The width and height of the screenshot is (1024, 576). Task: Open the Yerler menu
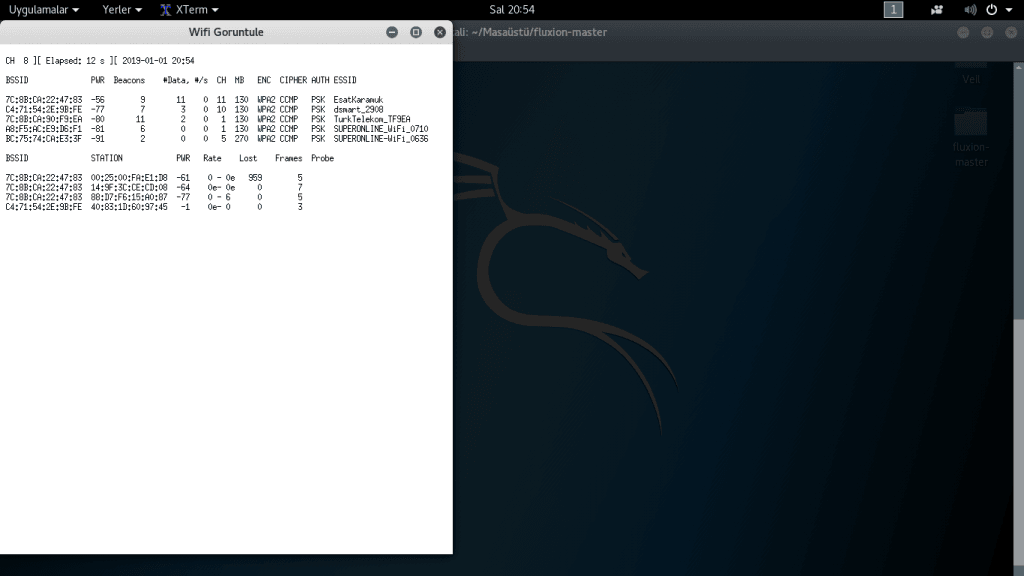[122, 10]
